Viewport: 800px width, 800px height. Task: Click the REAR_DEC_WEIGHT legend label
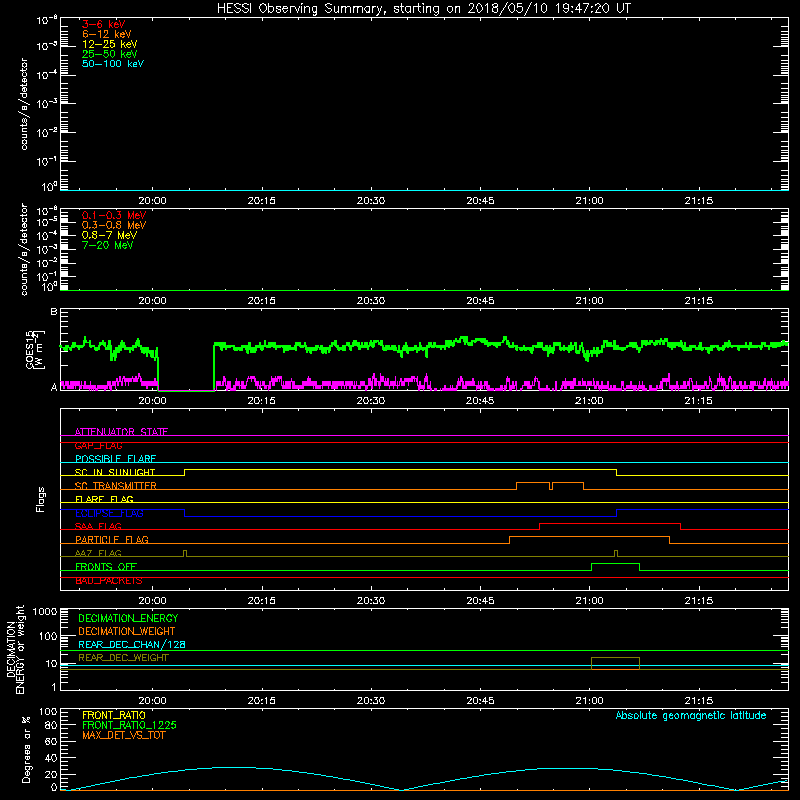coord(123,658)
